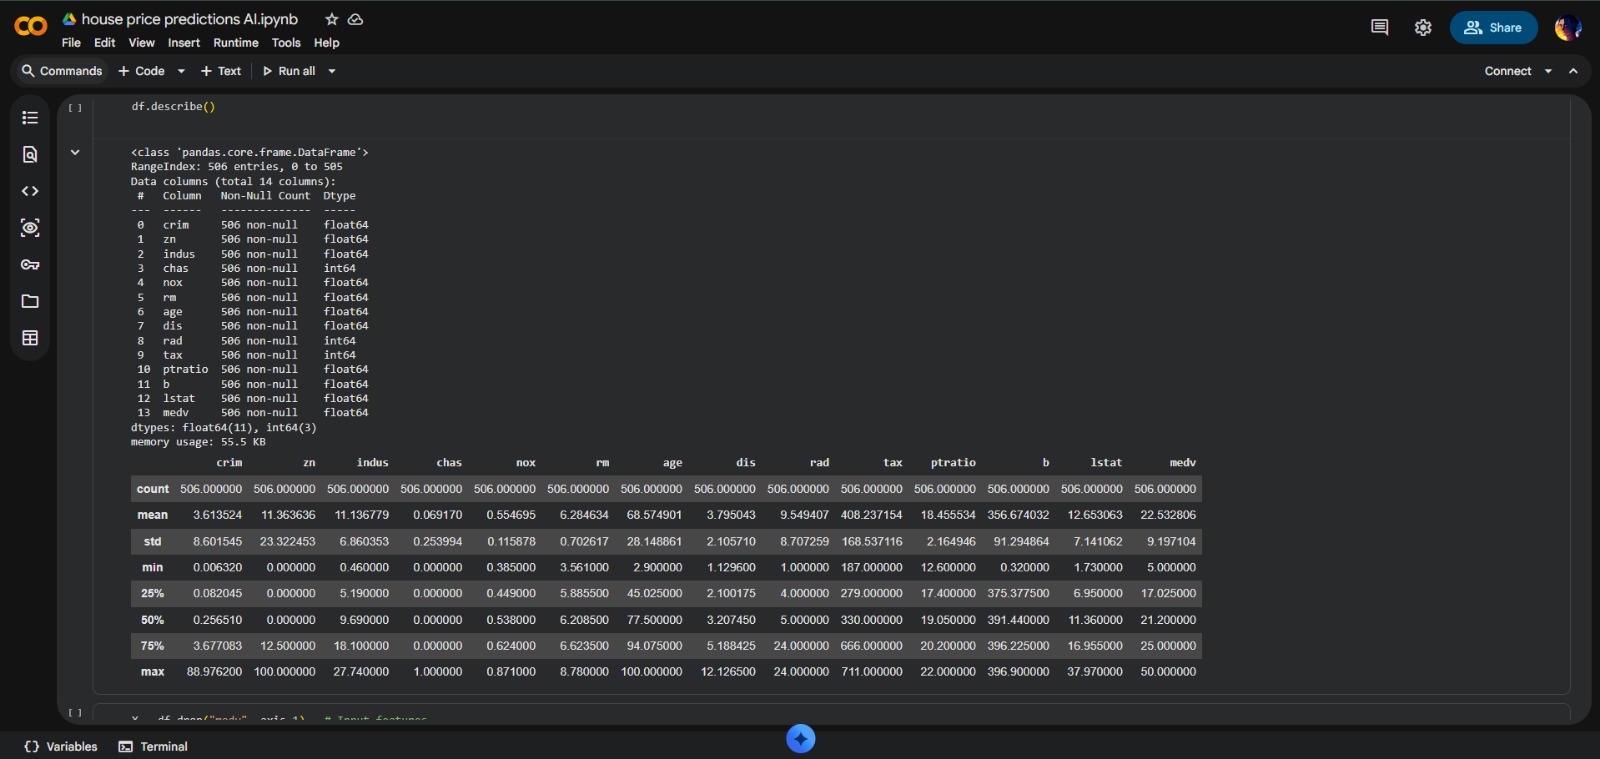Collapse the cell output chevron

[75, 153]
